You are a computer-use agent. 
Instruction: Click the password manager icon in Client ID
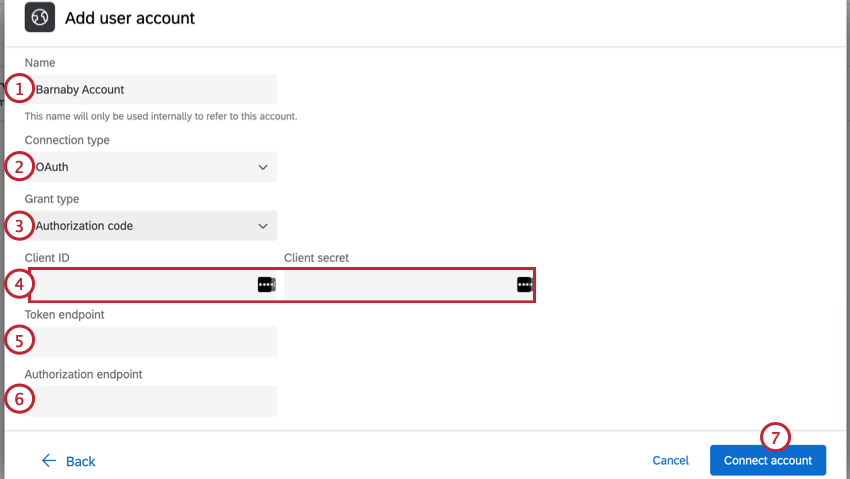point(265,285)
